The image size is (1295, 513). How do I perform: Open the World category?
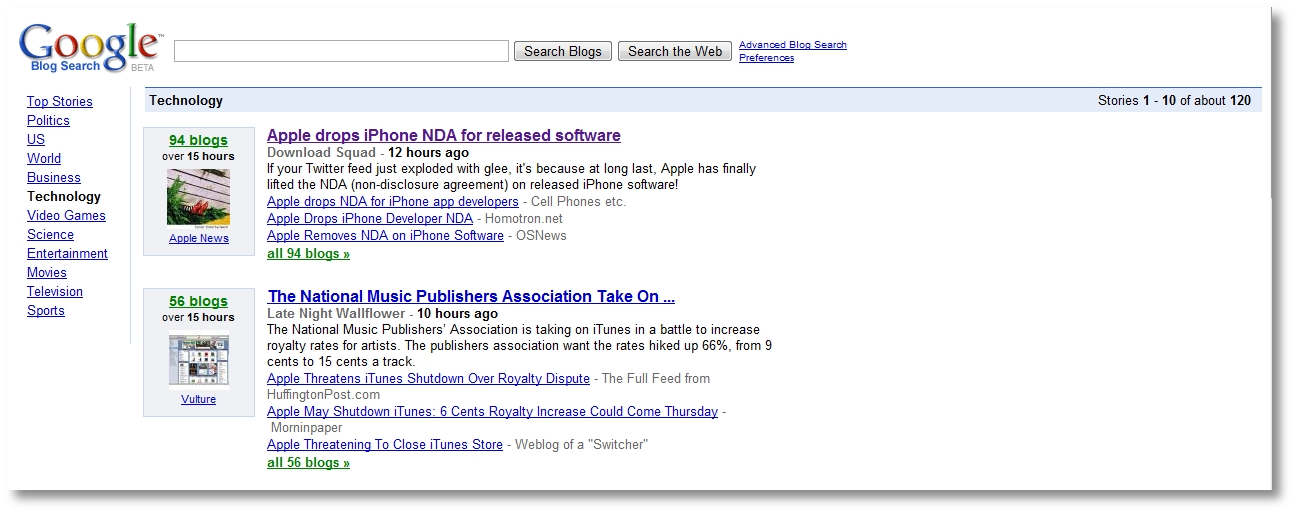pyautogui.click(x=44, y=158)
